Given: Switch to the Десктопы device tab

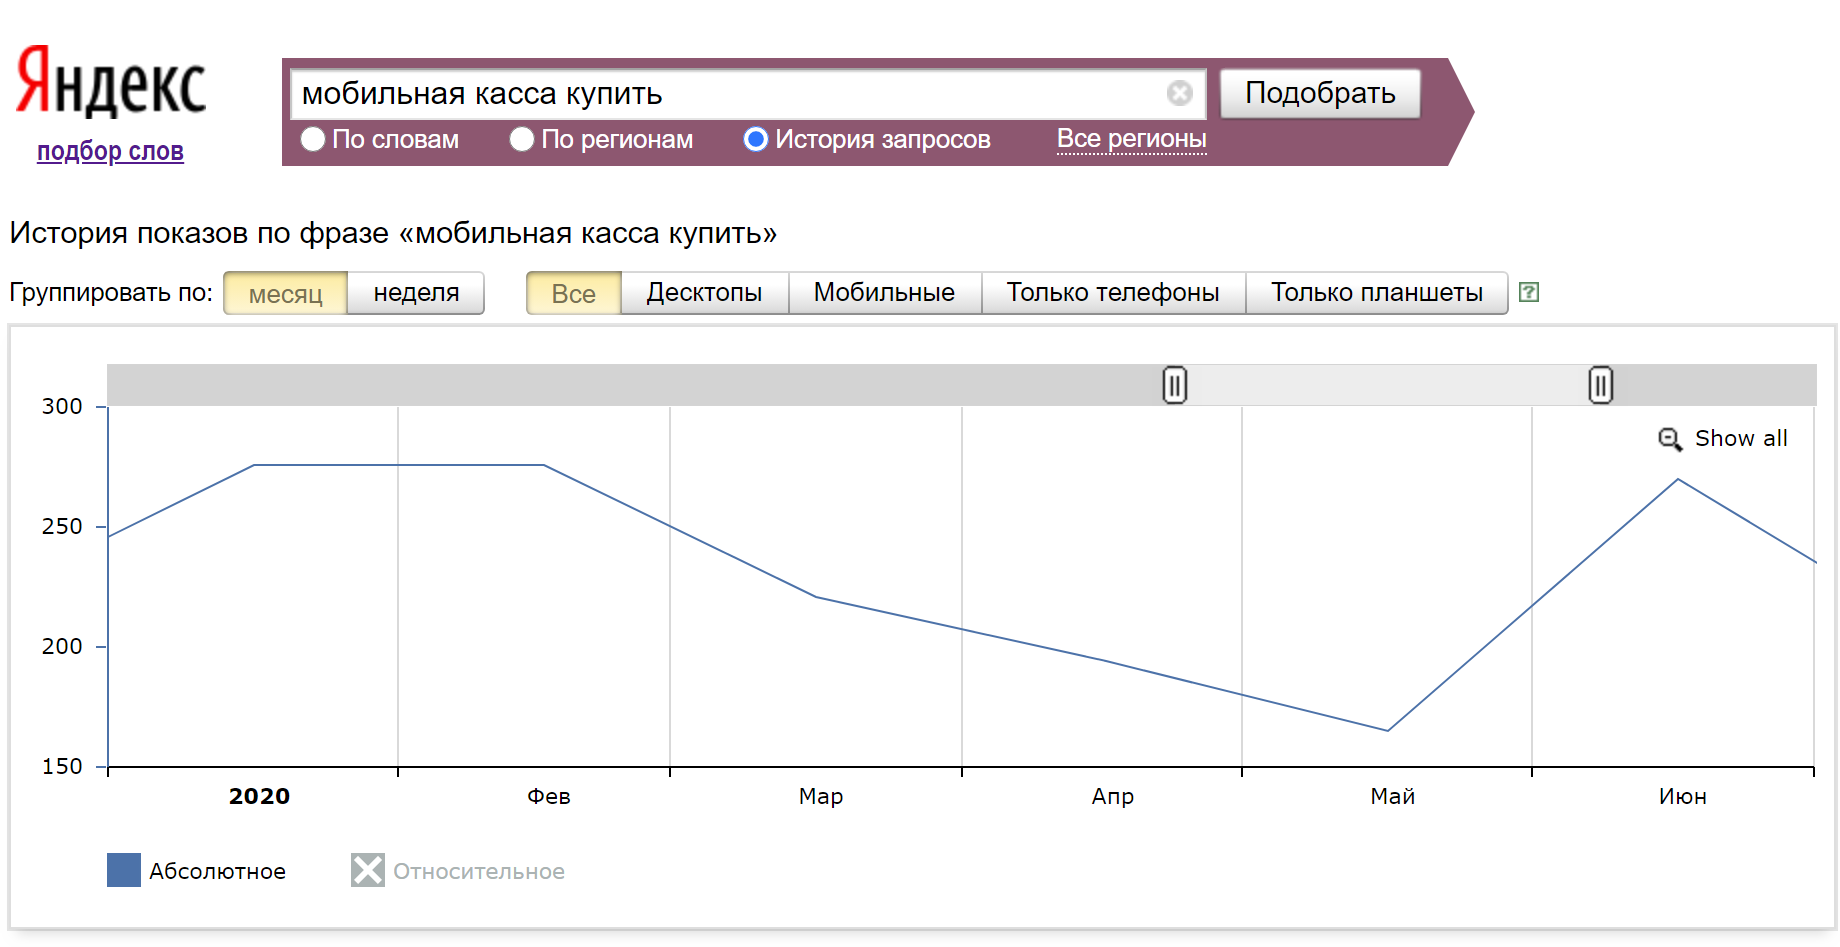Looking at the screenshot, I should (704, 293).
